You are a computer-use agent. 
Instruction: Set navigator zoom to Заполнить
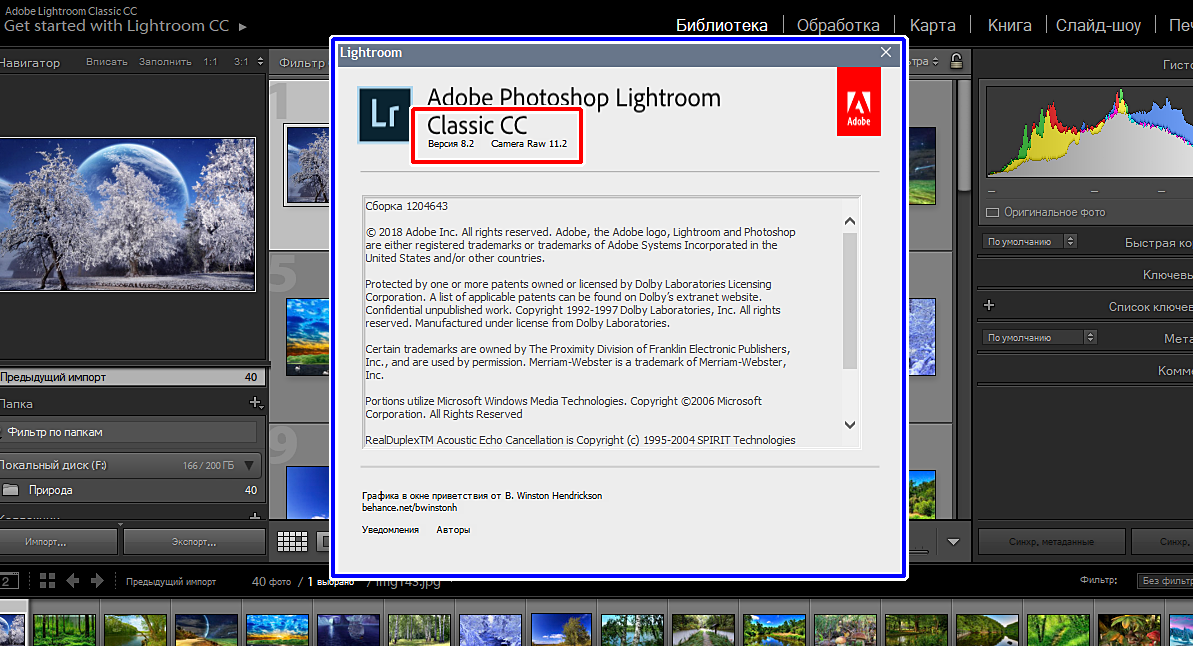coord(165,62)
